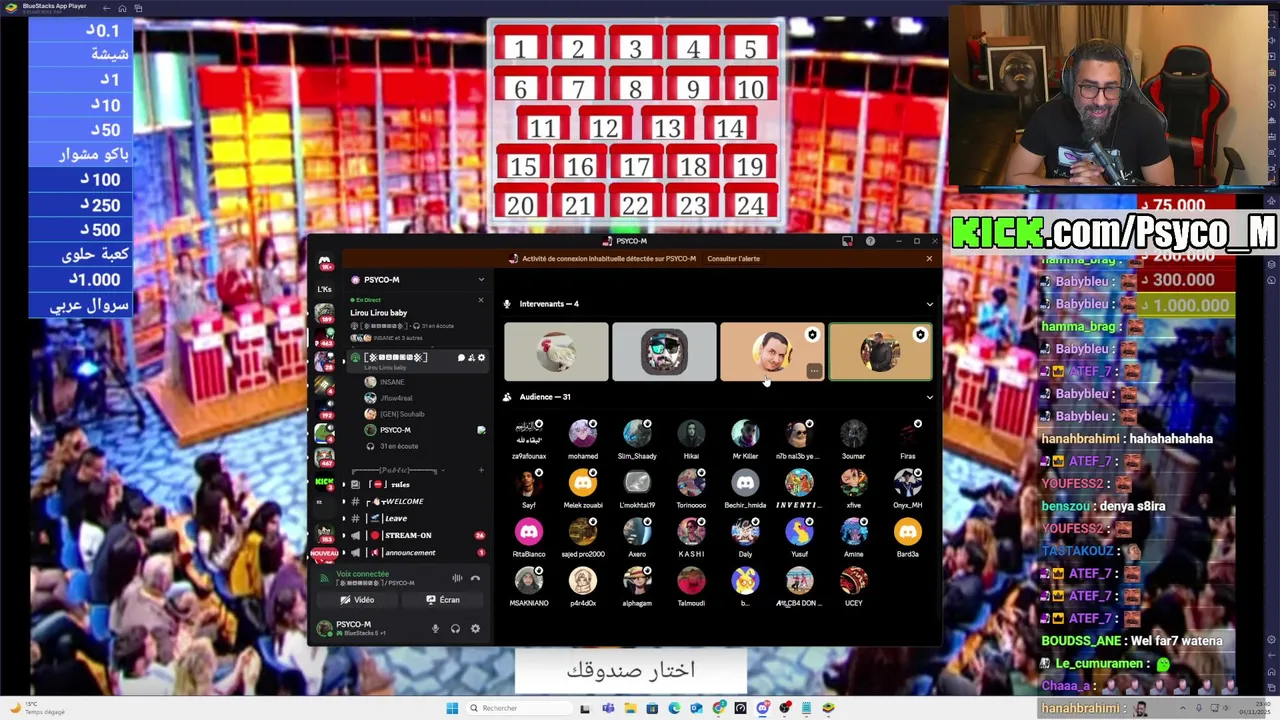Screen dimensions: 1280x720
Task: Turn on camera with the Vidéo button
Action: point(356,600)
